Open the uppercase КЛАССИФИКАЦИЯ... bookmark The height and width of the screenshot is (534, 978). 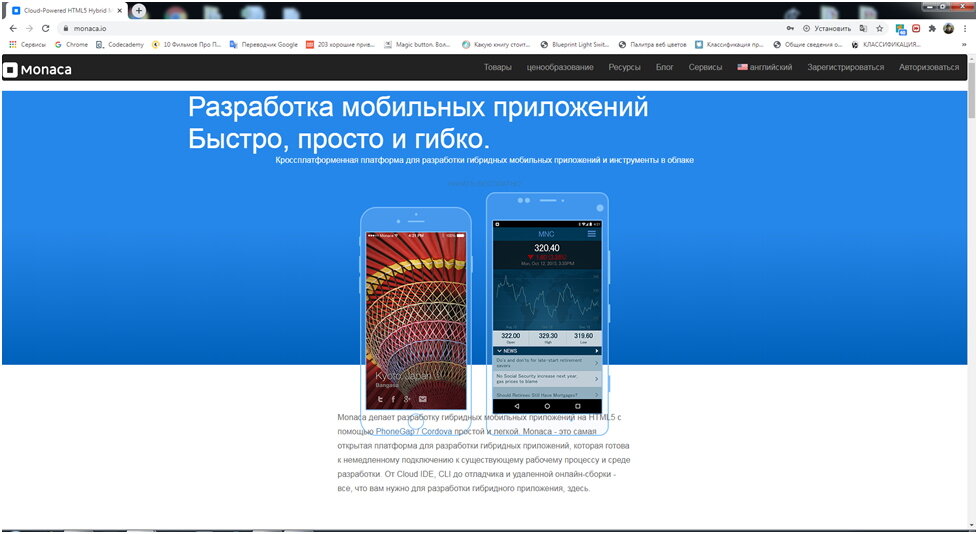coord(886,45)
